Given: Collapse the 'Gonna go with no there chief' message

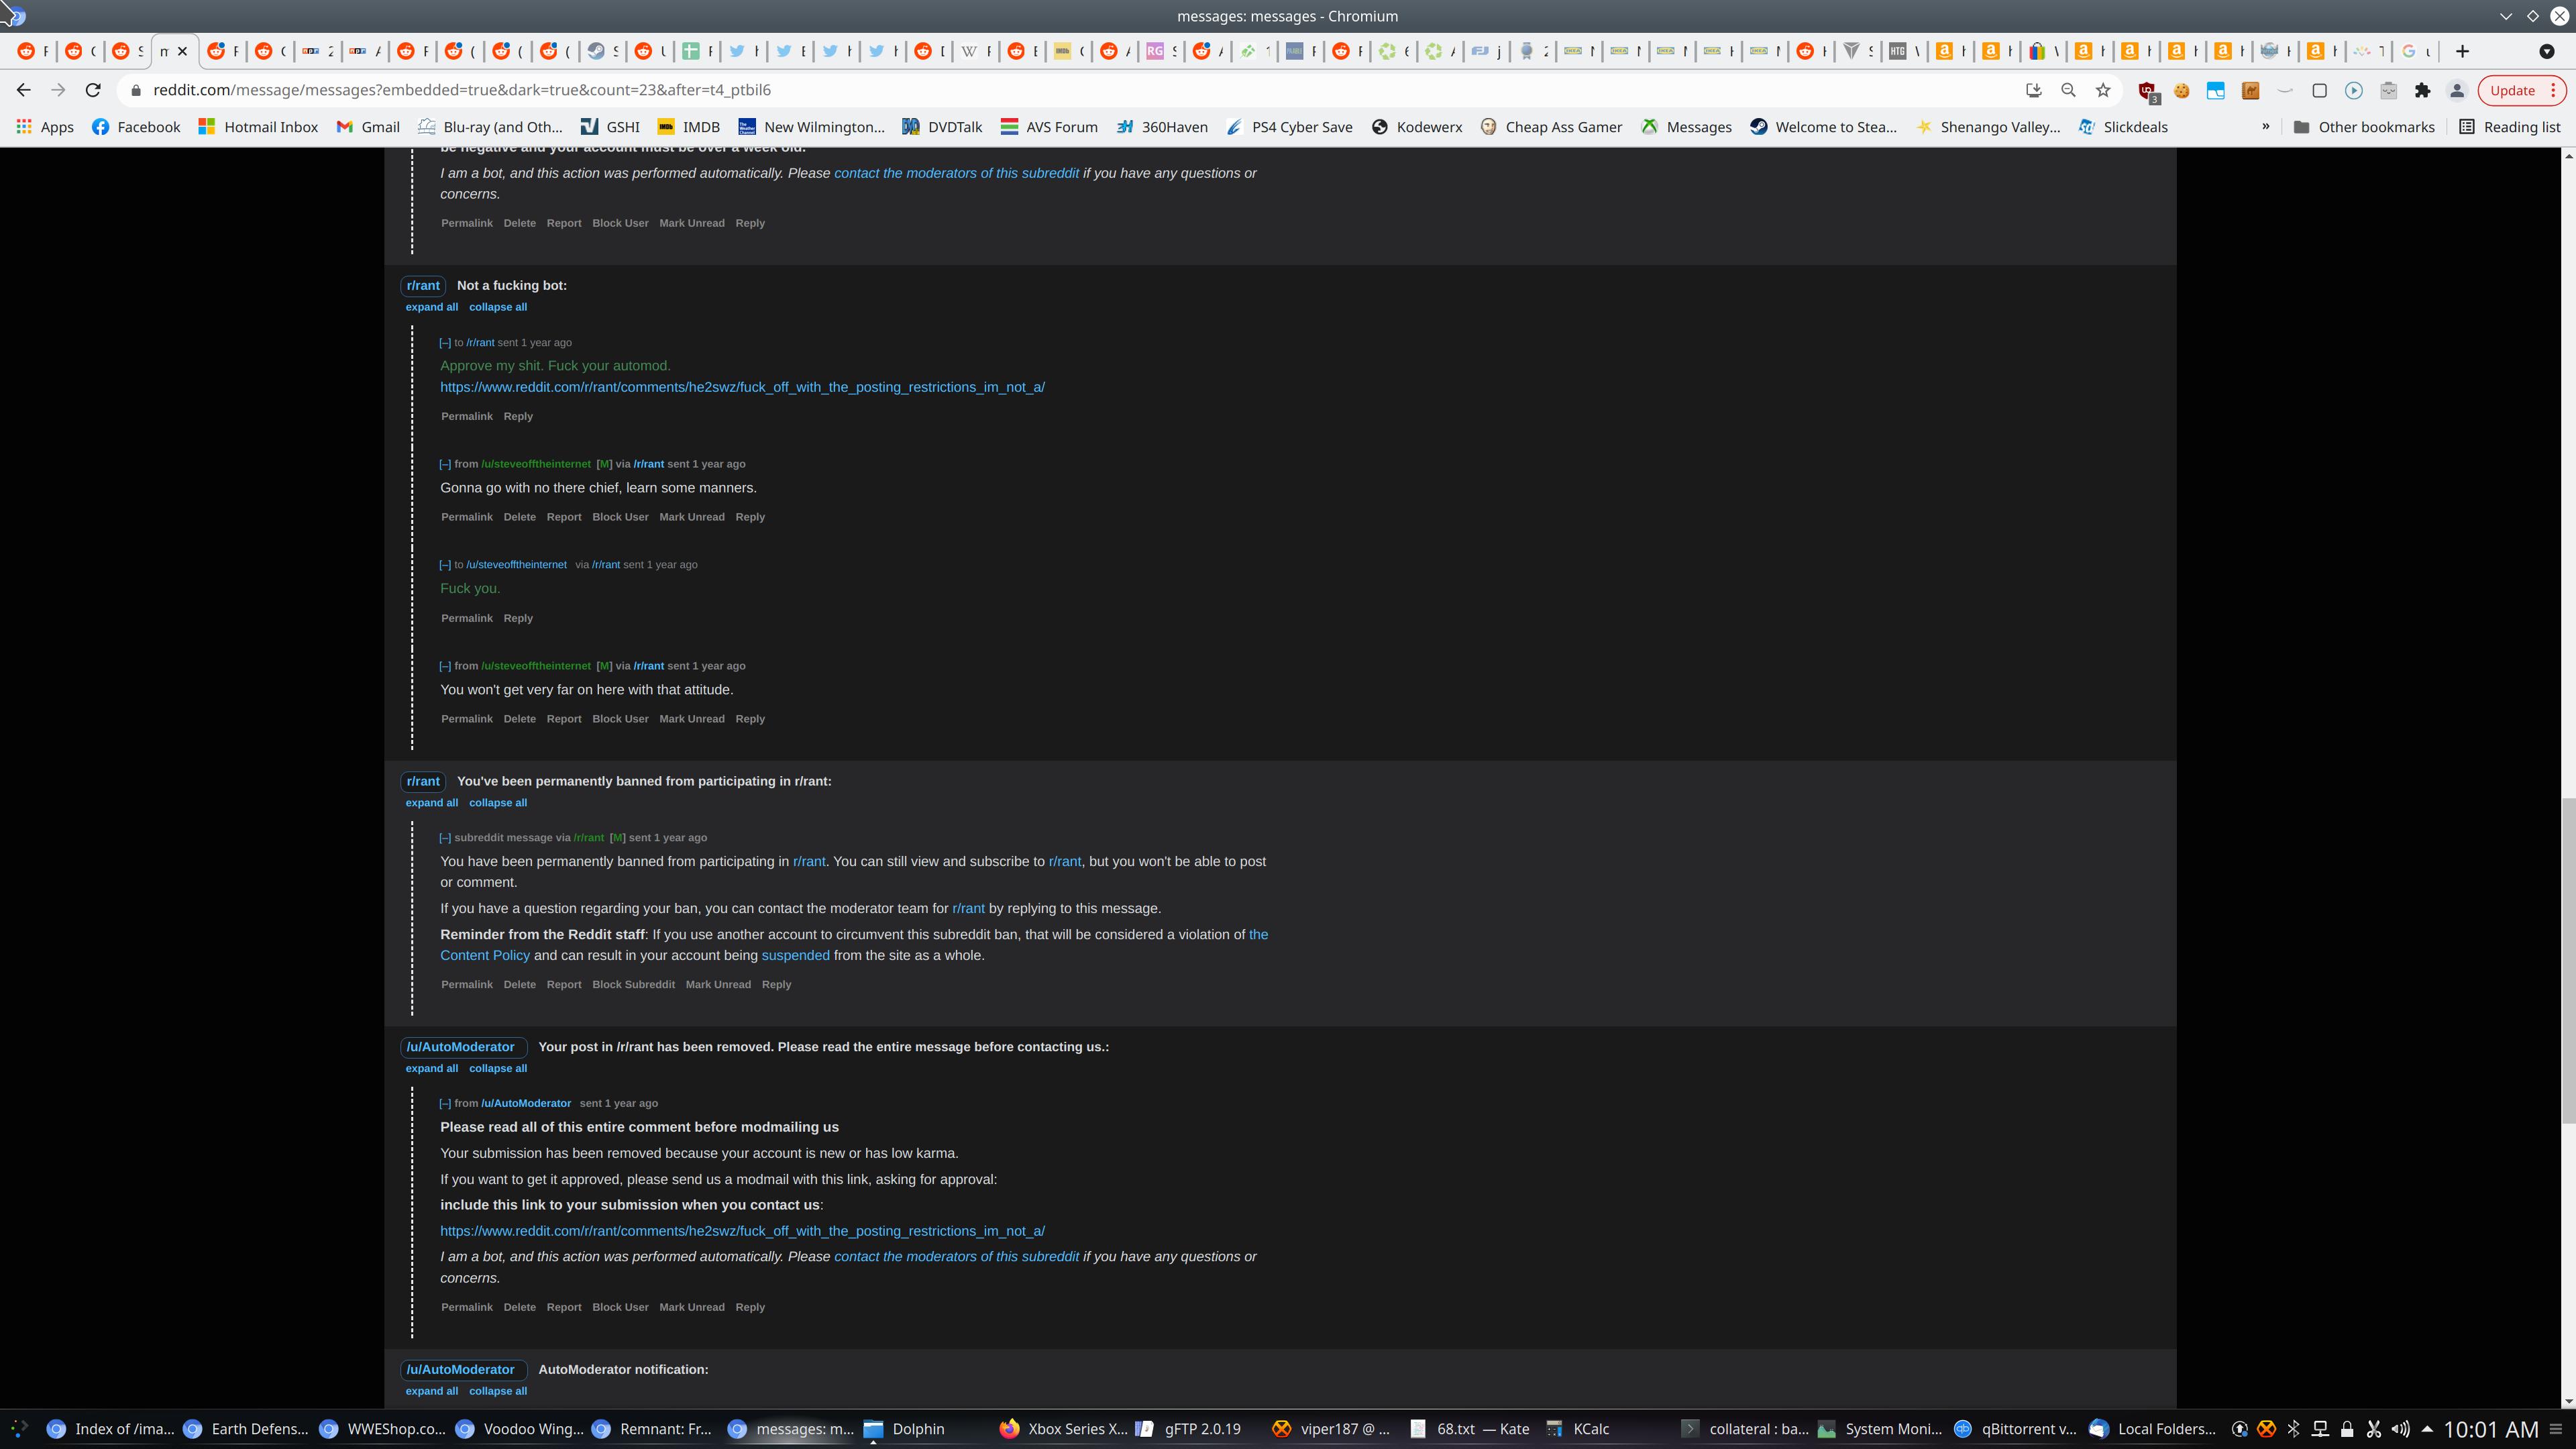Looking at the screenshot, I should (445, 464).
